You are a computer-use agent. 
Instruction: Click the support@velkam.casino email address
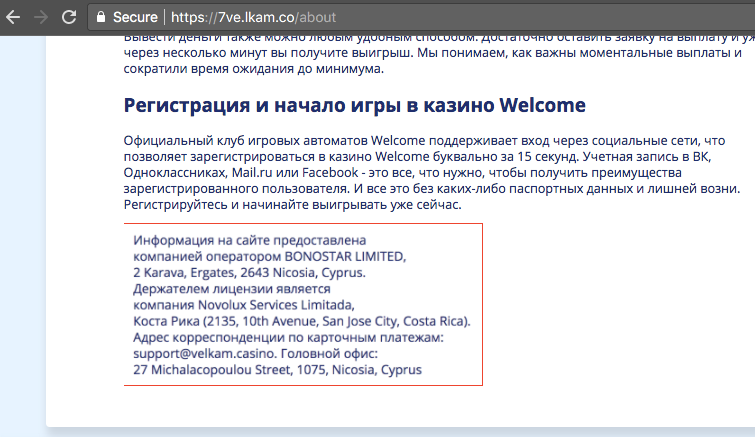click(204, 354)
